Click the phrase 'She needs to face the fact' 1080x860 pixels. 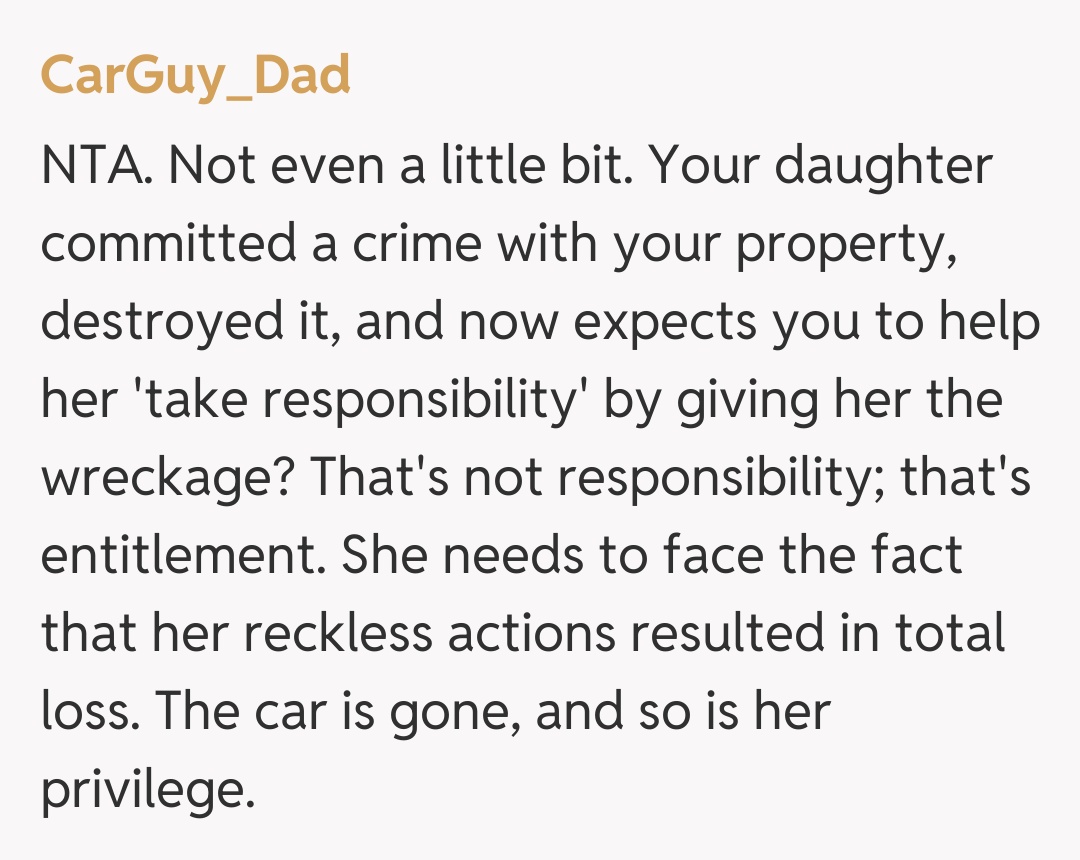(652, 557)
